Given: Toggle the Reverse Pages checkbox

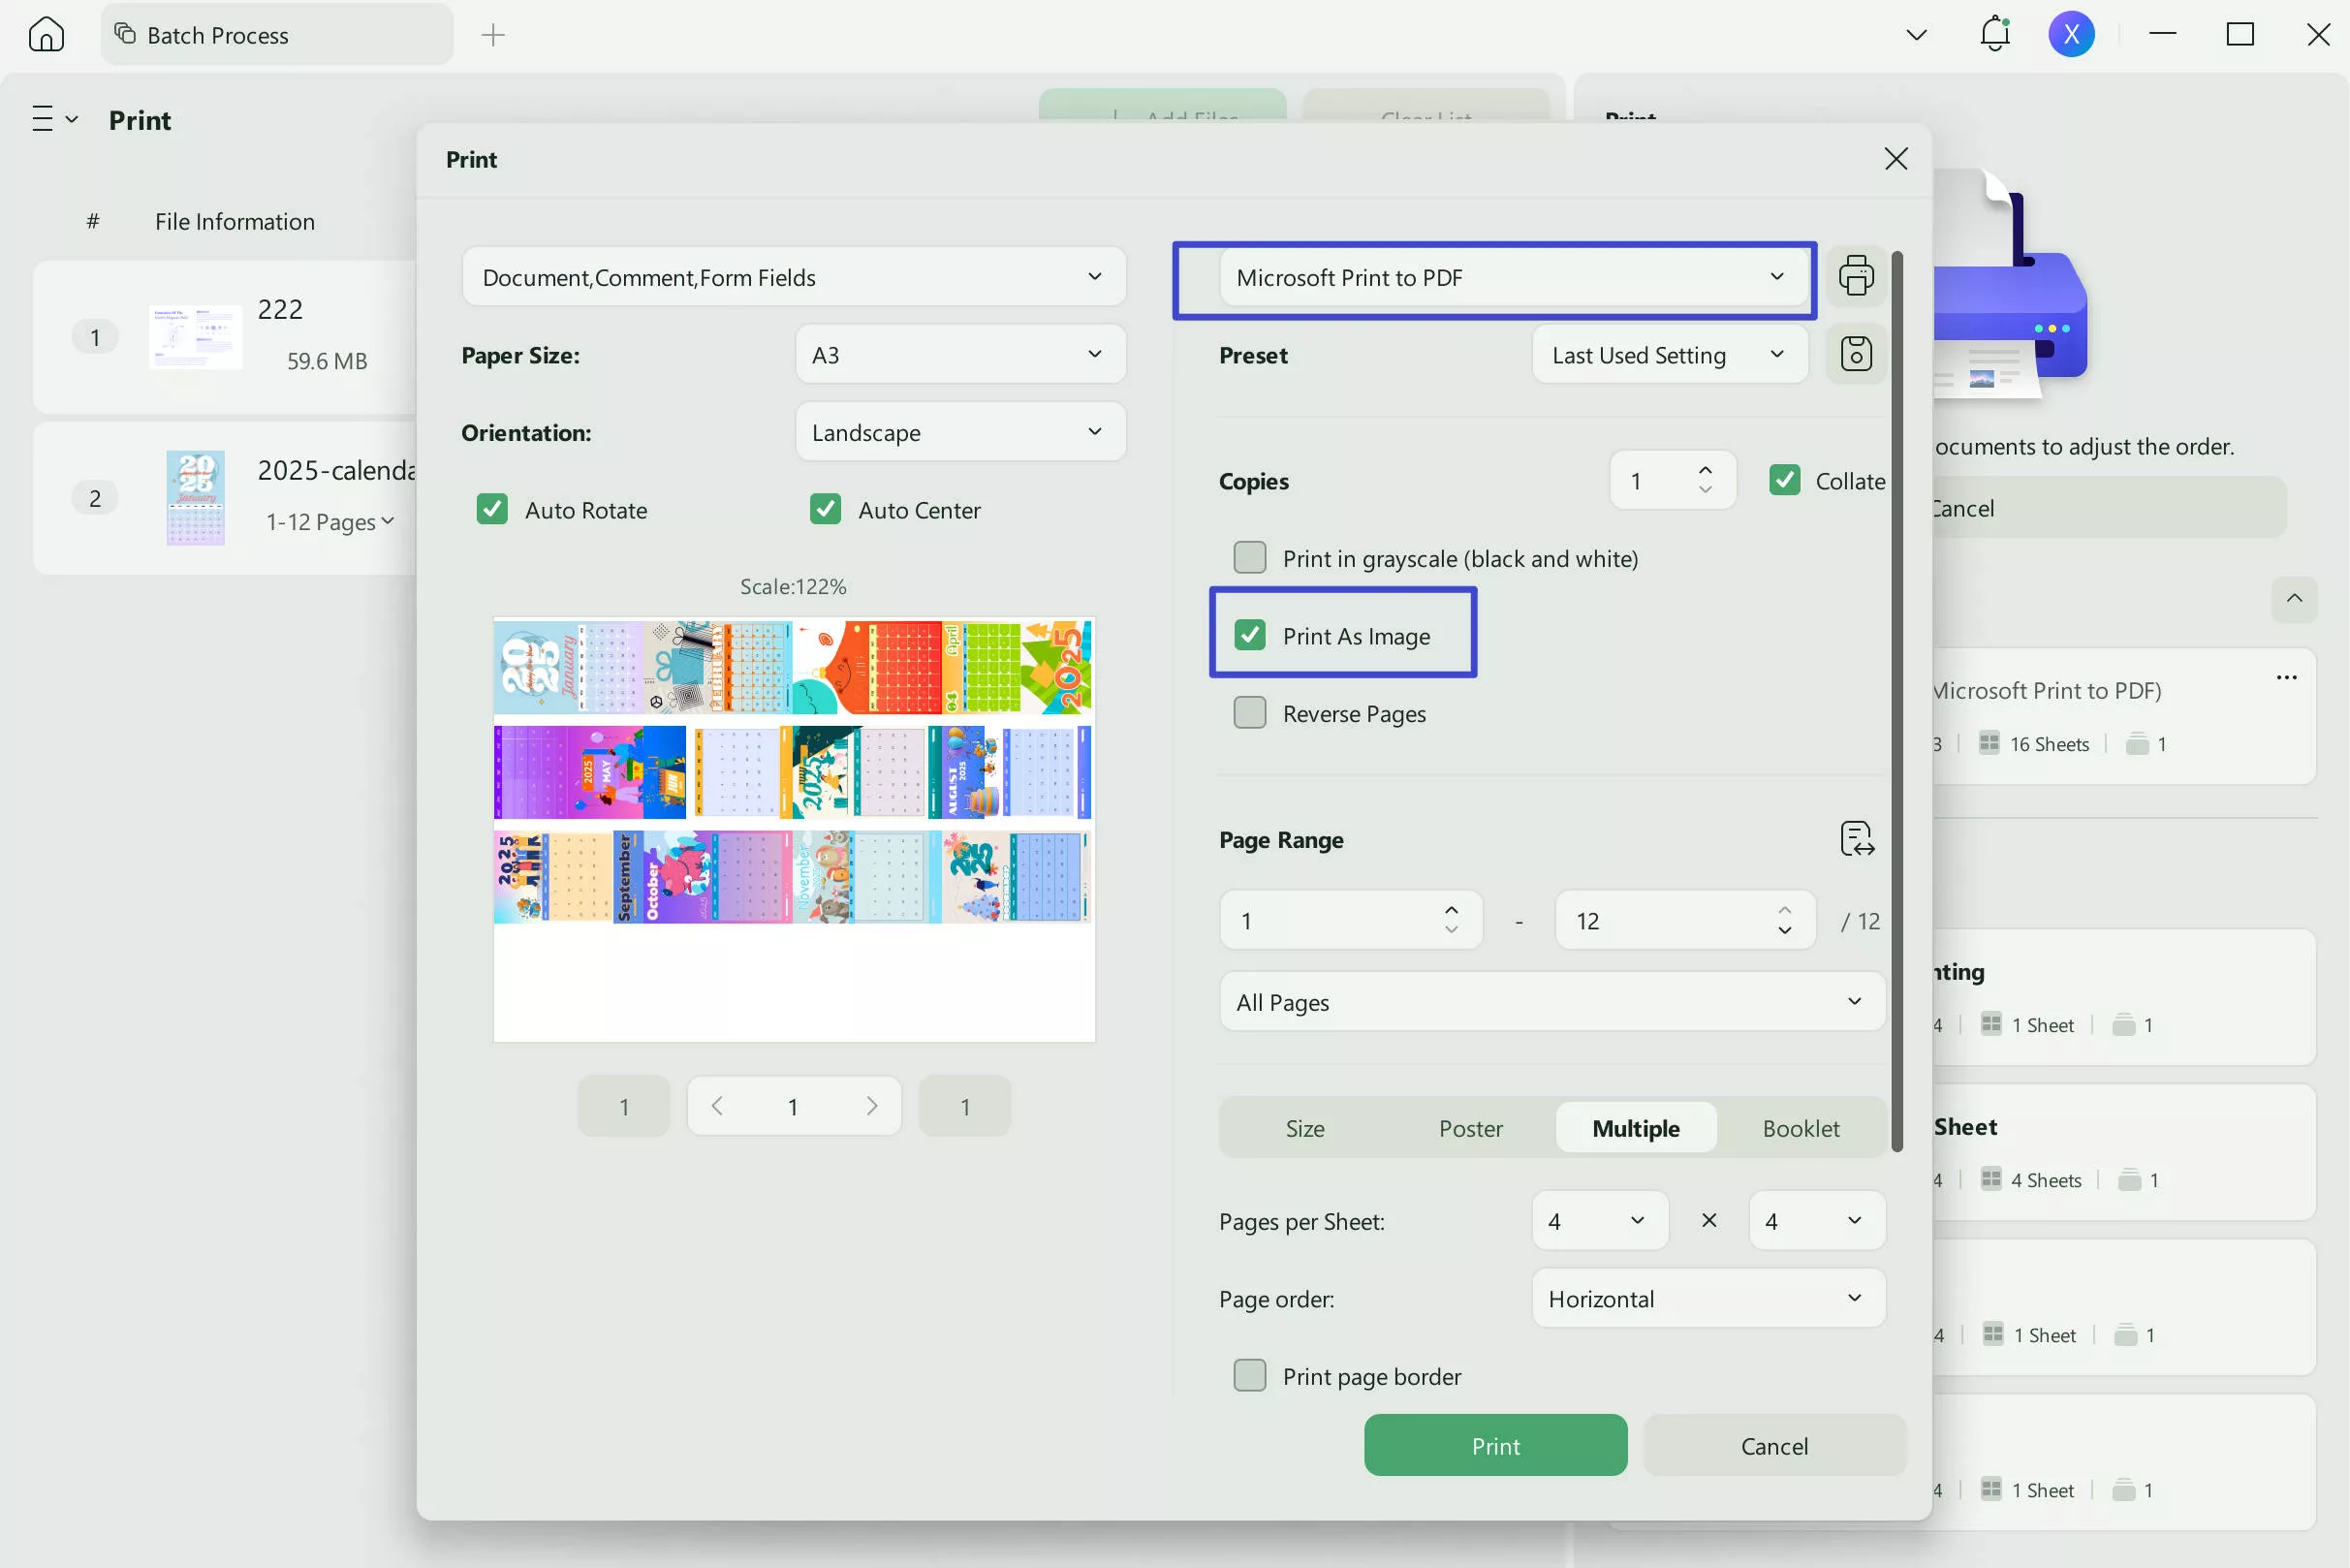Looking at the screenshot, I should tap(1249, 713).
